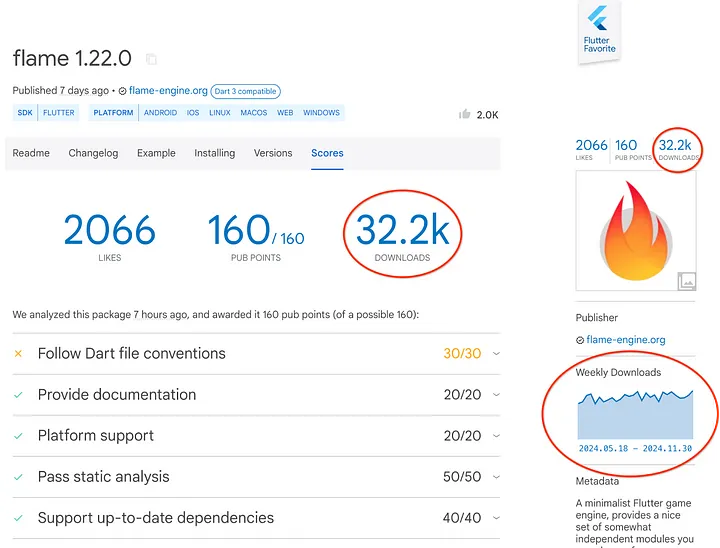Expand Platform support section chevron
The image size is (720, 548).
click(496, 435)
